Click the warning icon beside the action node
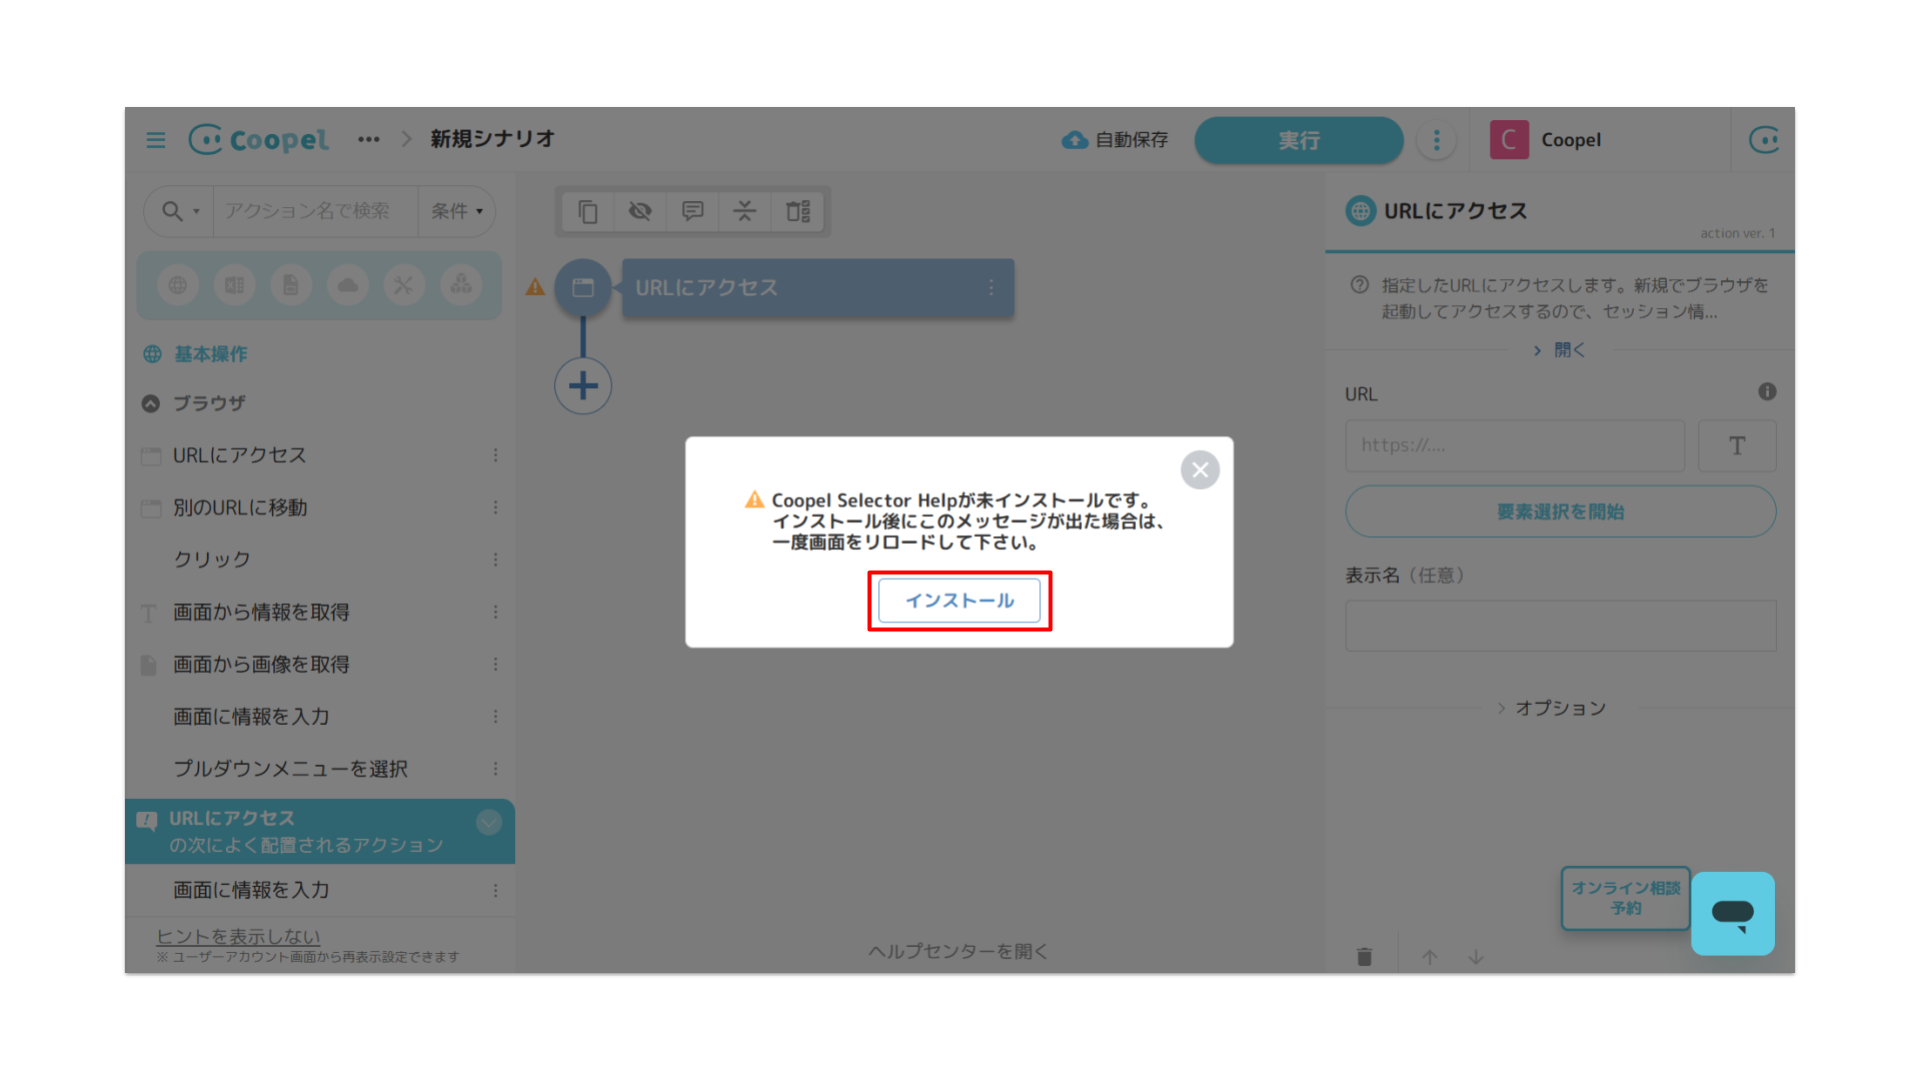 (536, 288)
